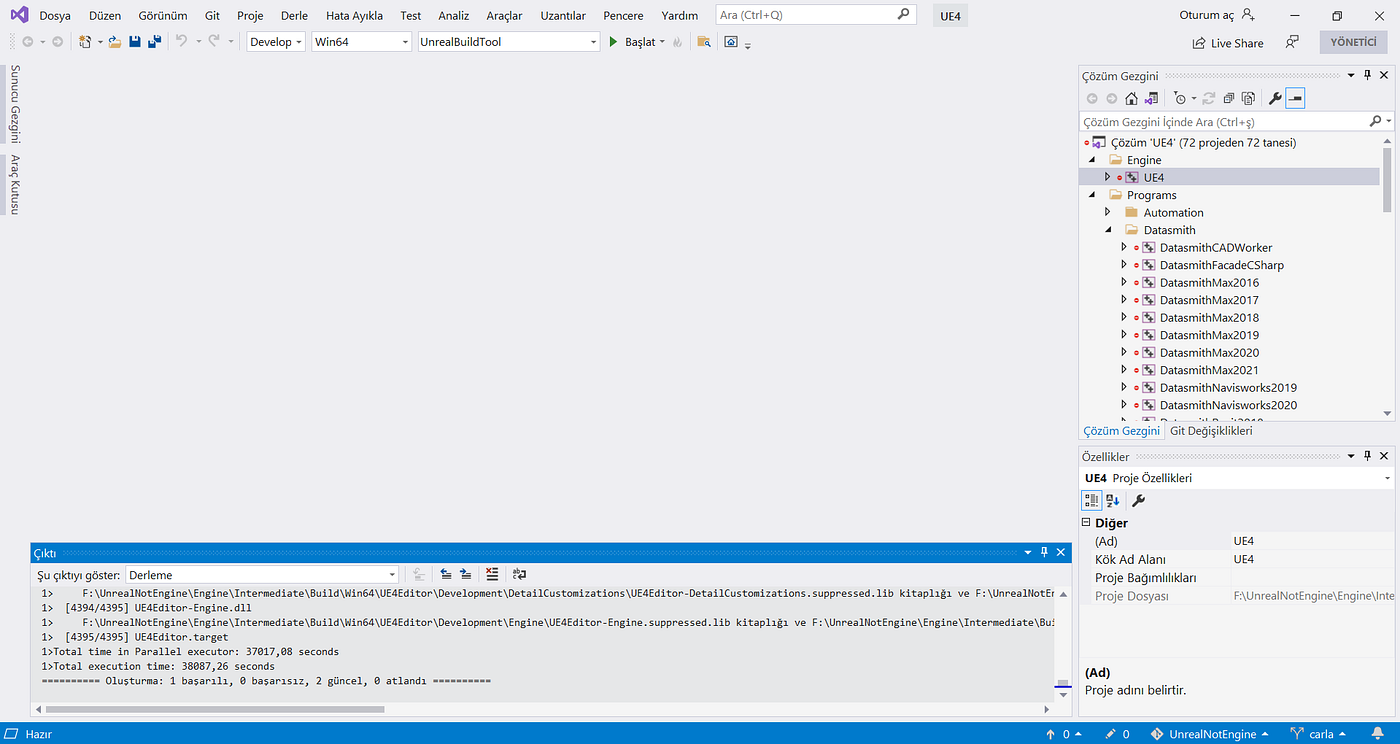Close the Özellikler panel

[1384, 456]
